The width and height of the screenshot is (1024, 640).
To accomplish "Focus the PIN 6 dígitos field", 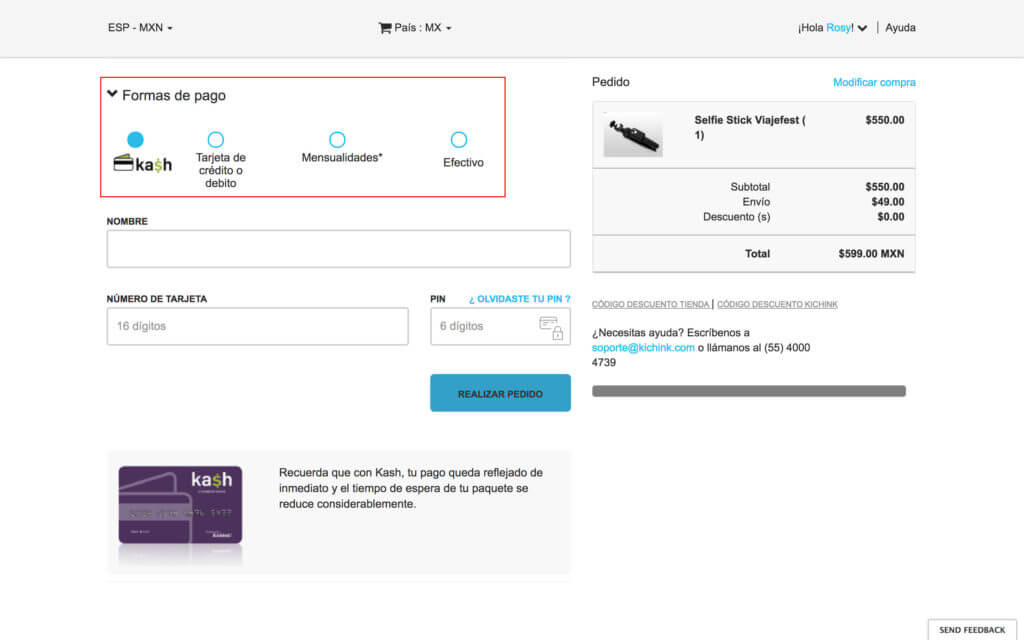I will point(500,326).
